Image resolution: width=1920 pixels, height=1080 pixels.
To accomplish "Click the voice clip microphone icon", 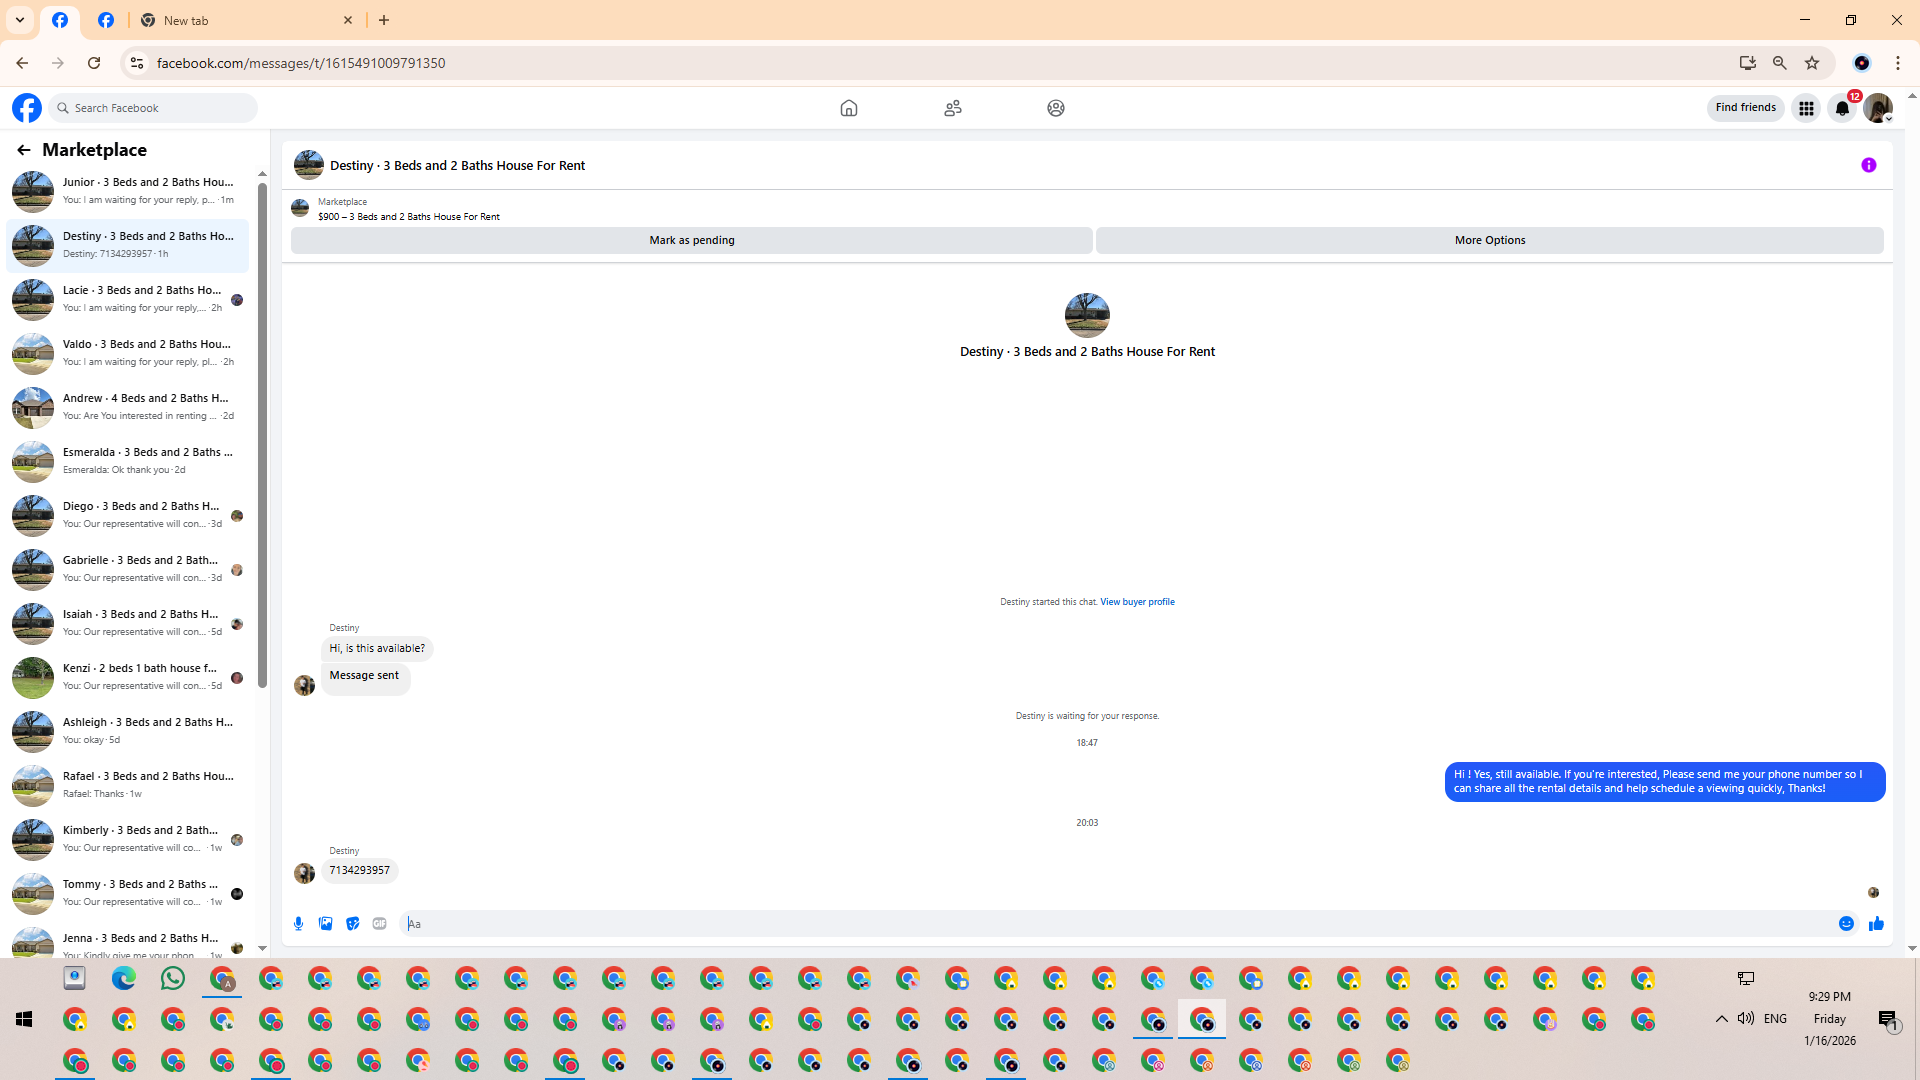I will (x=298, y=924).
